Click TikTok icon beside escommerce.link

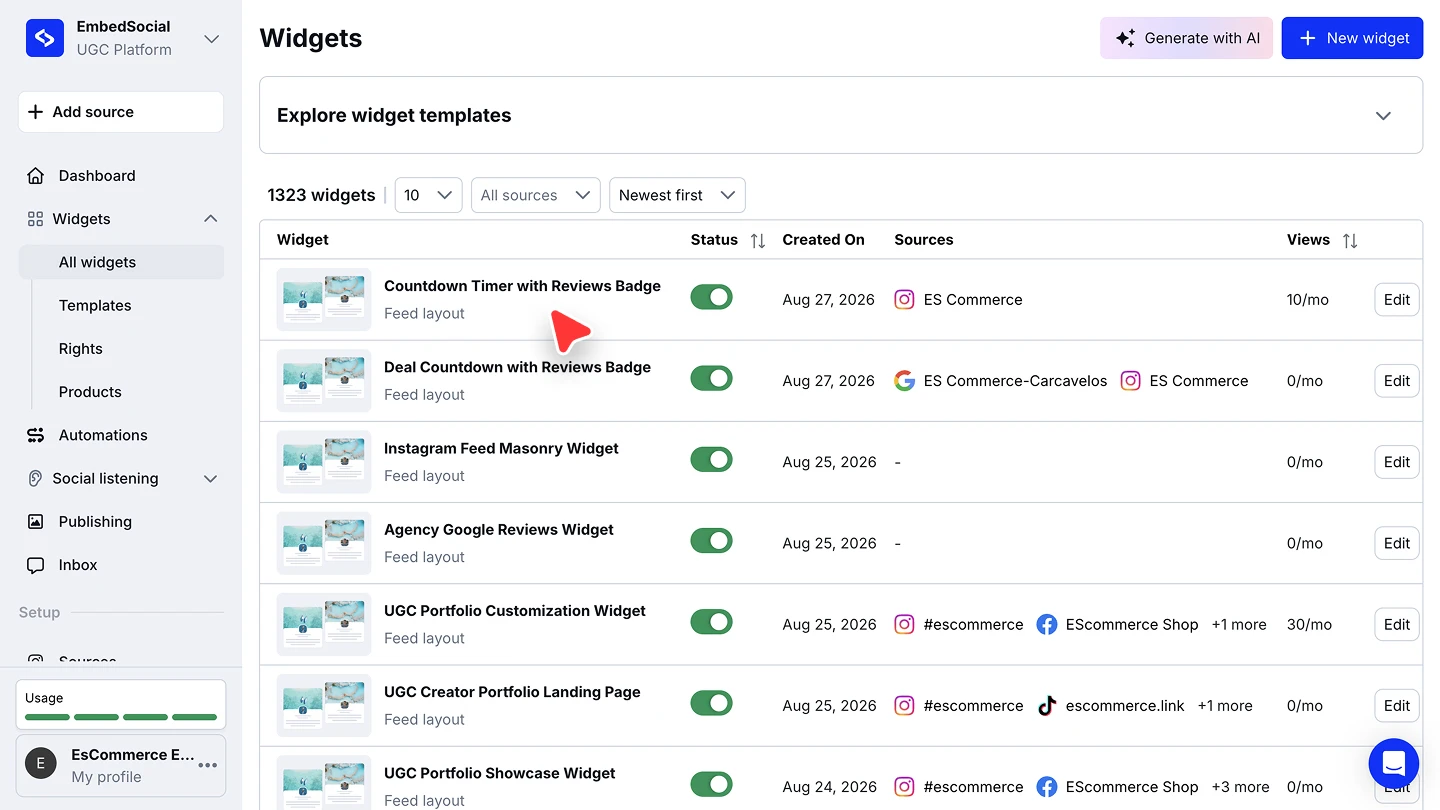(1047, 706)
